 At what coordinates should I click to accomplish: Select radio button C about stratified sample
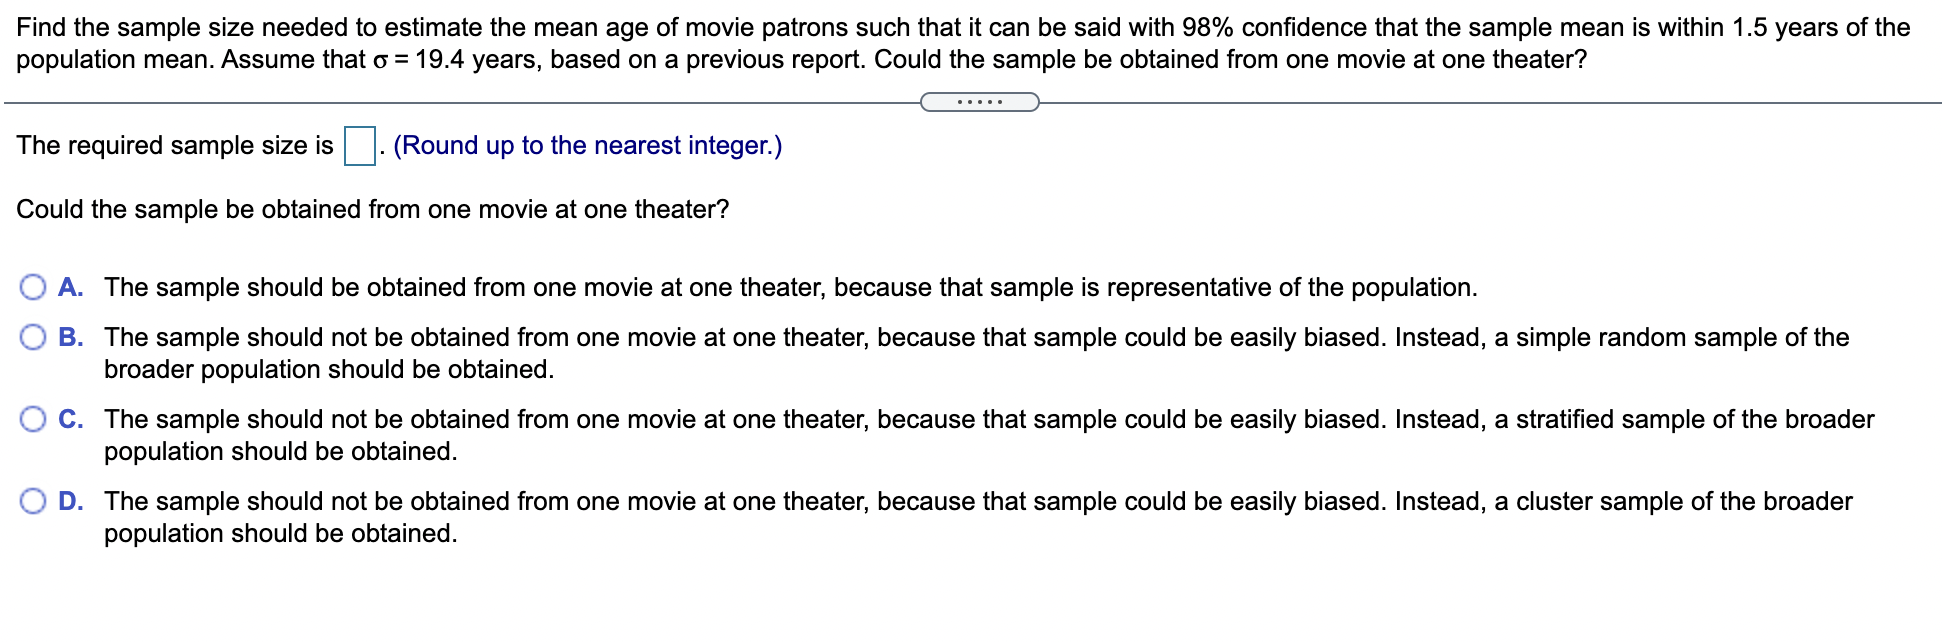tap(33, 420)
